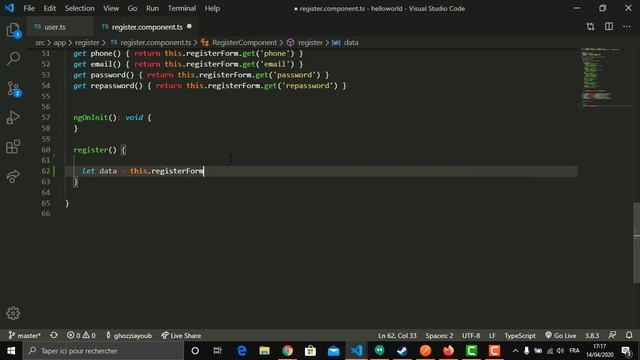Open the File menu
640x360 pixels.
(x=29, y=8)
